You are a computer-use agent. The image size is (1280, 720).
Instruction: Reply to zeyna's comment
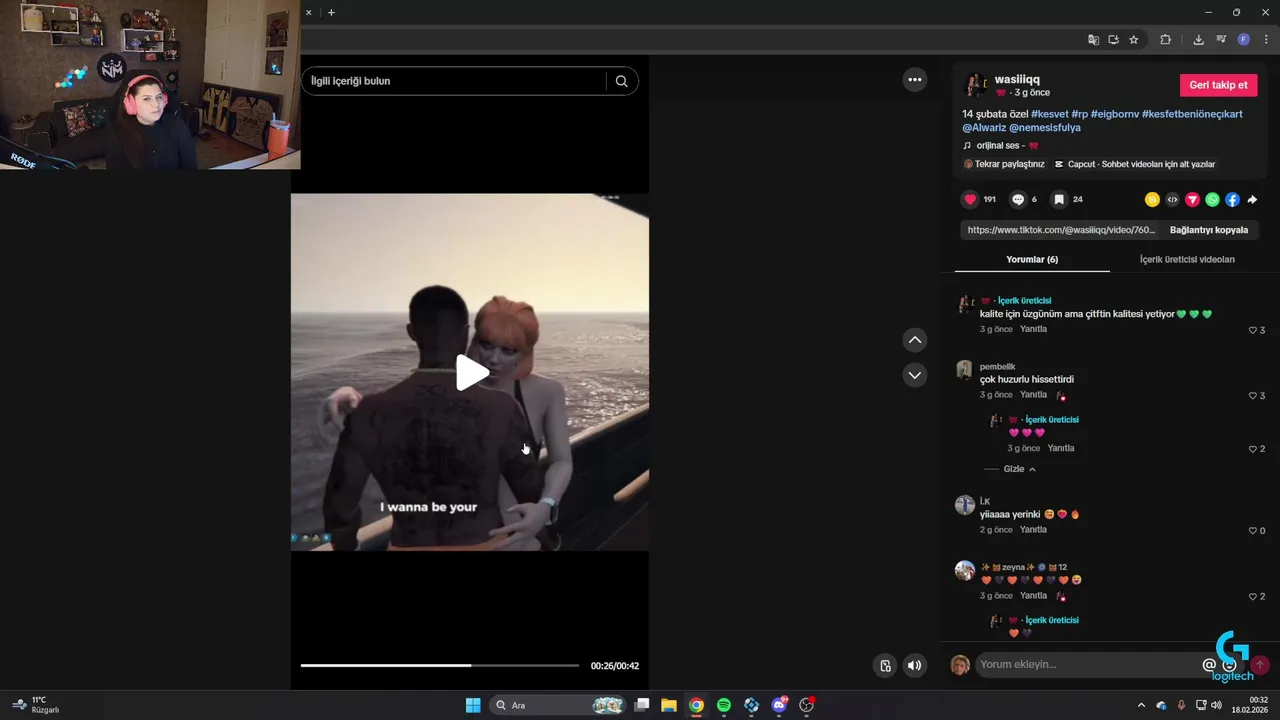click(x=1033, y=596)
